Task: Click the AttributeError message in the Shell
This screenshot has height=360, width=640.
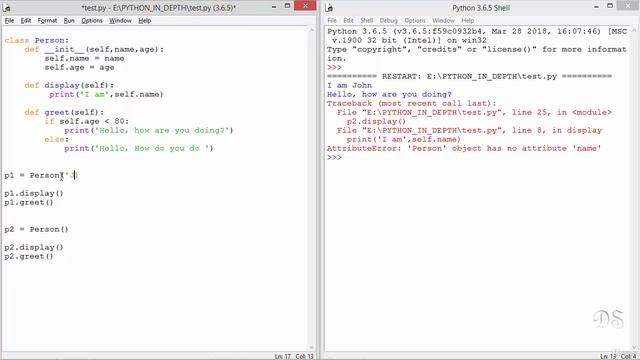Action: click(464, 148)
